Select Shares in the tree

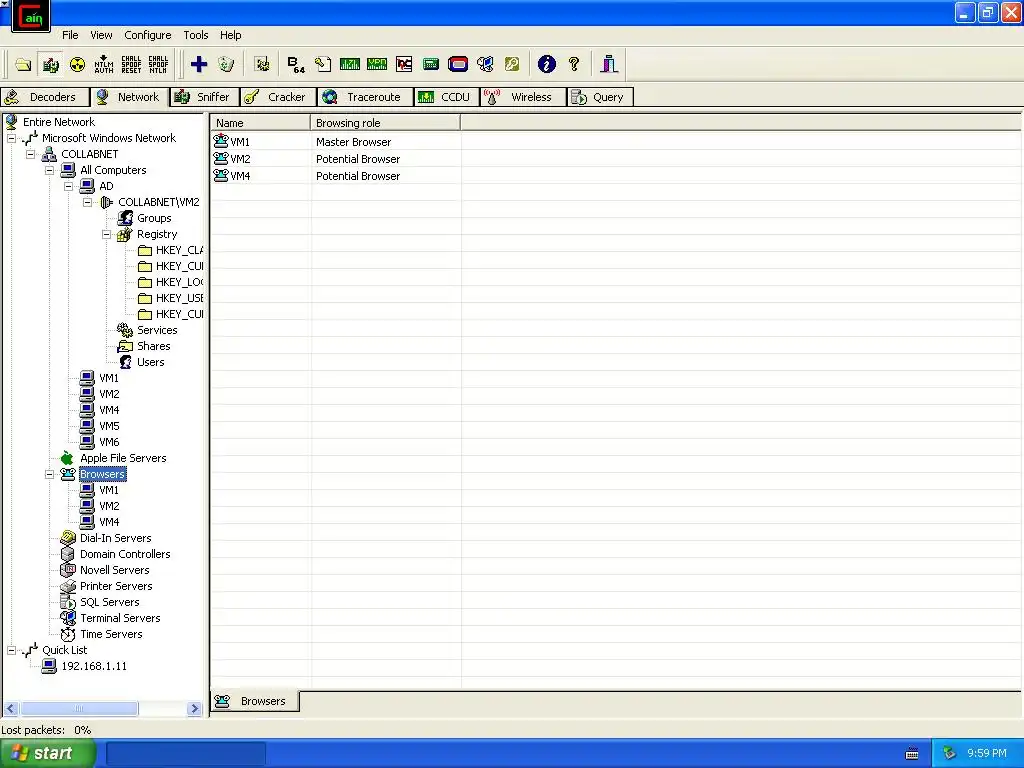point(153,346)
